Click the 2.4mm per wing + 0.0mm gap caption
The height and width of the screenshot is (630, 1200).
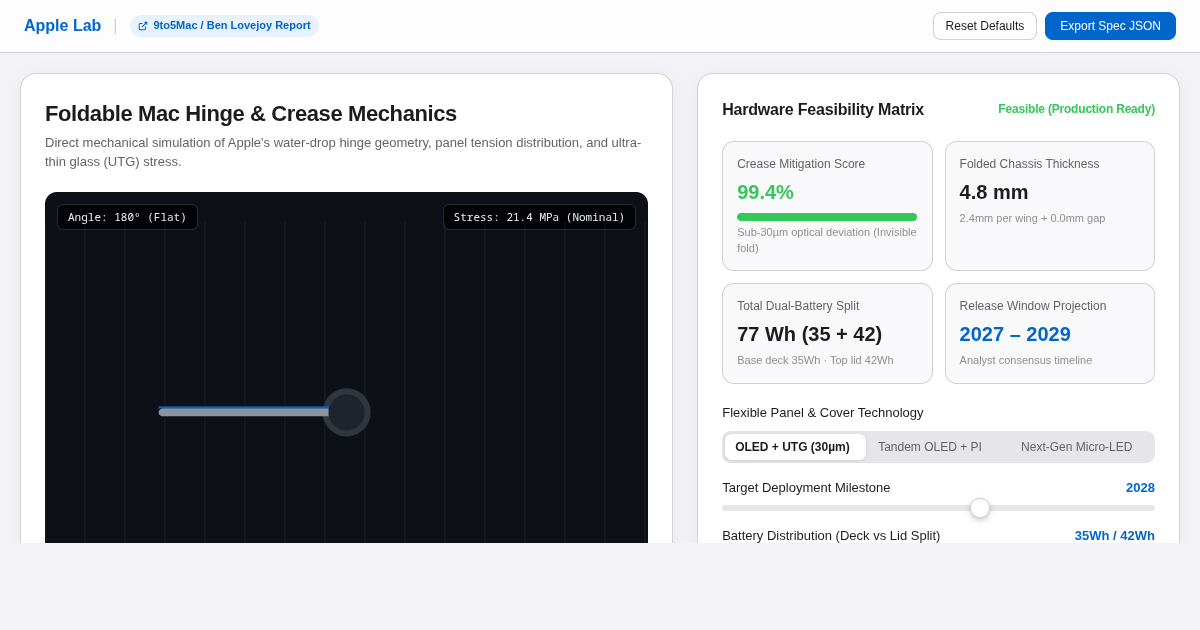[1032, 218]
